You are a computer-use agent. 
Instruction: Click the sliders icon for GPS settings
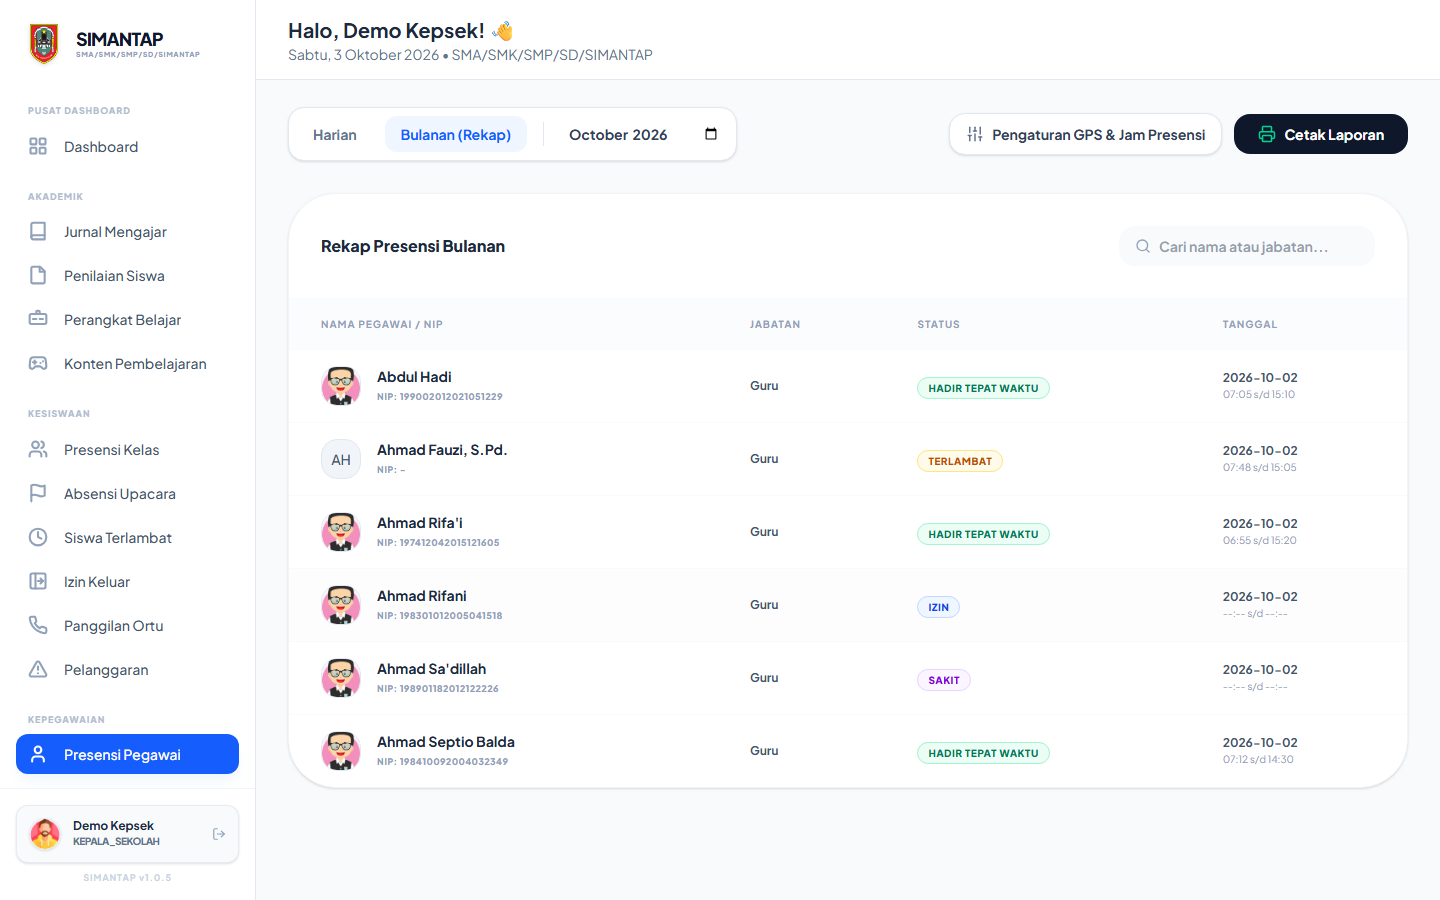point(975,134)
